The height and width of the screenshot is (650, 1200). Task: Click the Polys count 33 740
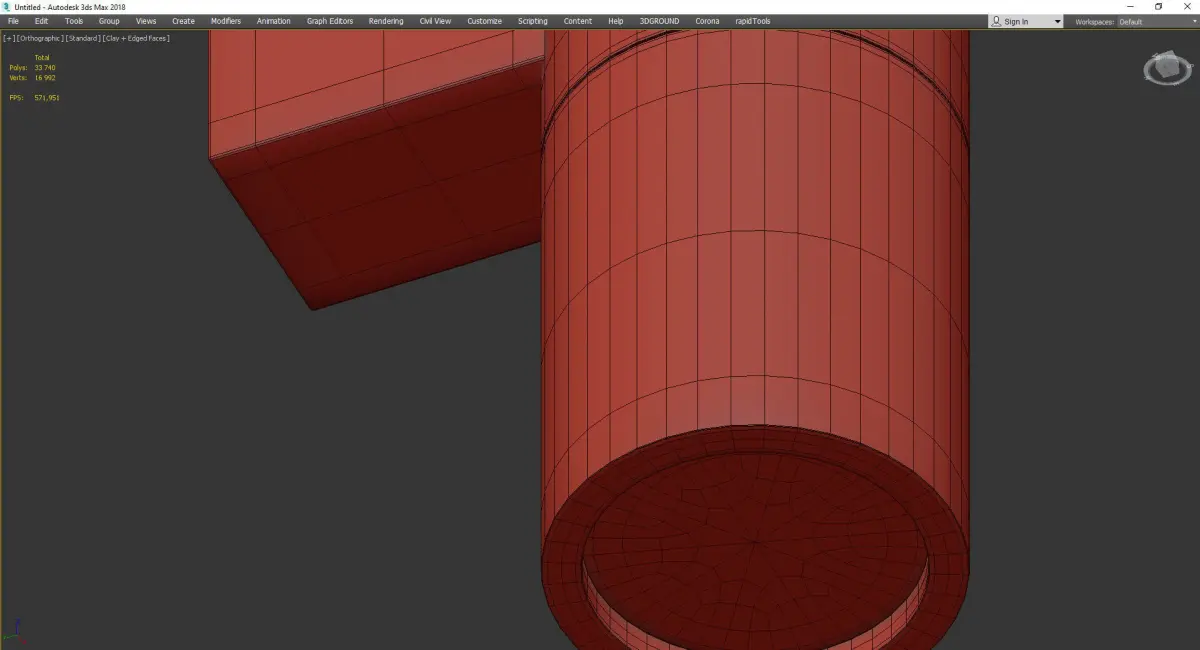pos(45,67)
